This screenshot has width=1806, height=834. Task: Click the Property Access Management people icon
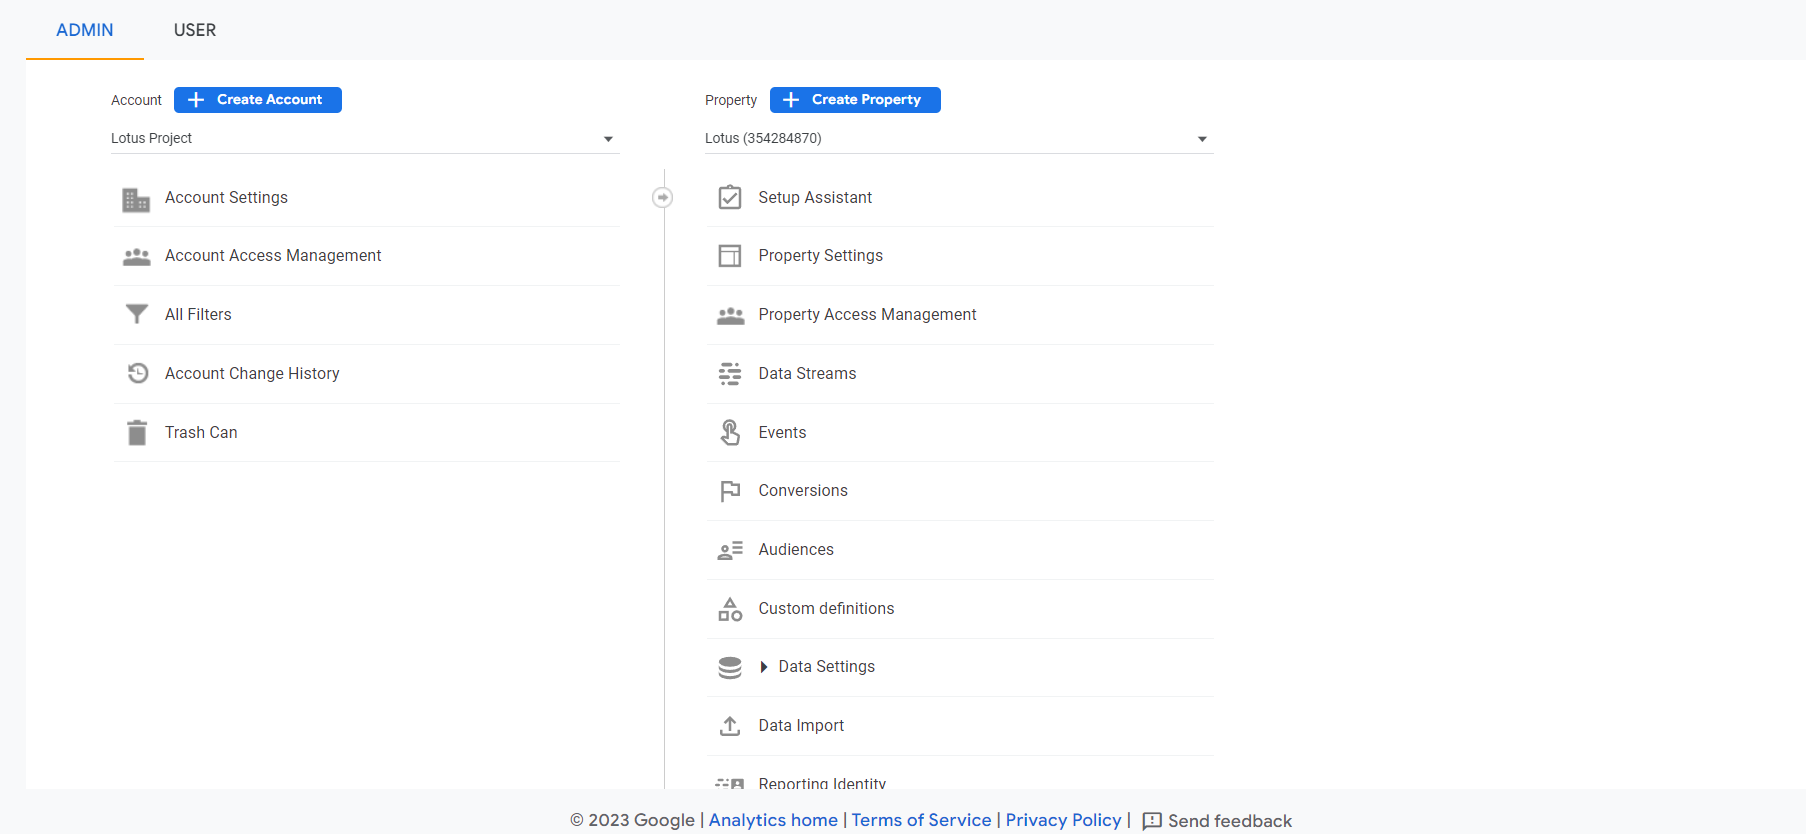[730, 316]
